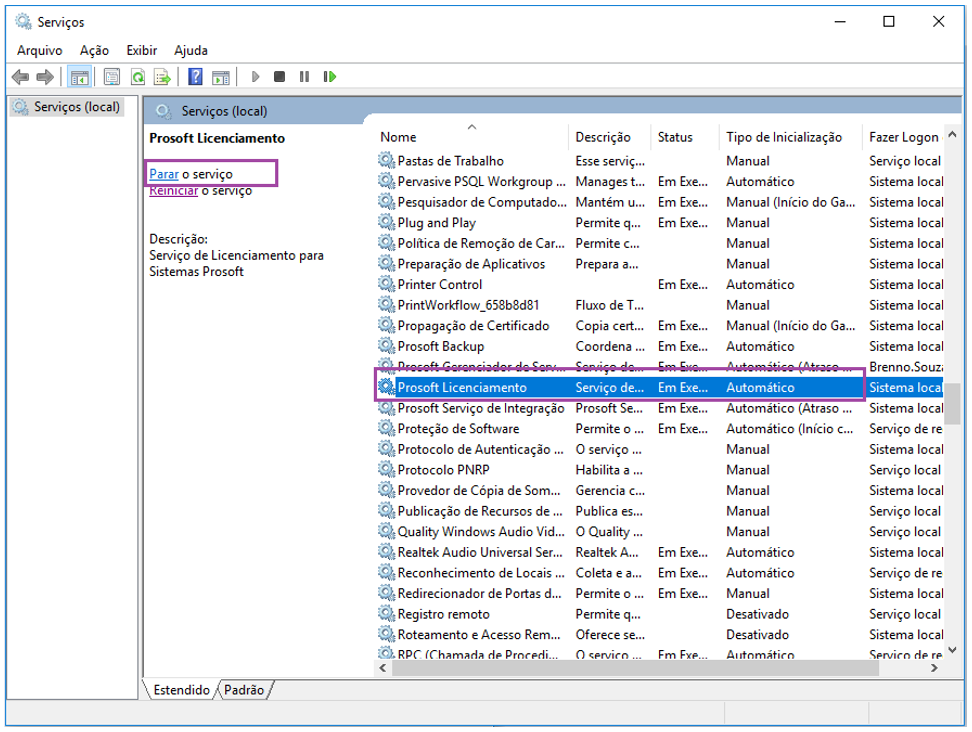
Task: Open the Help question mark icon
Action: 195,77
